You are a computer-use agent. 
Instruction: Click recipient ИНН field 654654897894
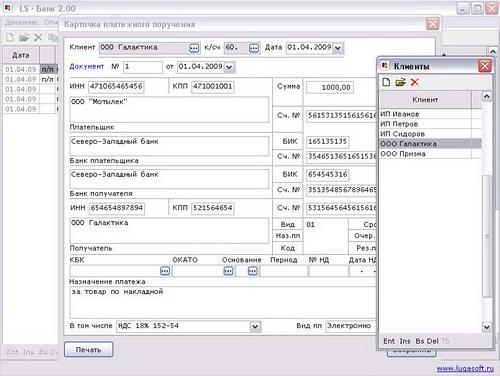[x=117, y=208]
